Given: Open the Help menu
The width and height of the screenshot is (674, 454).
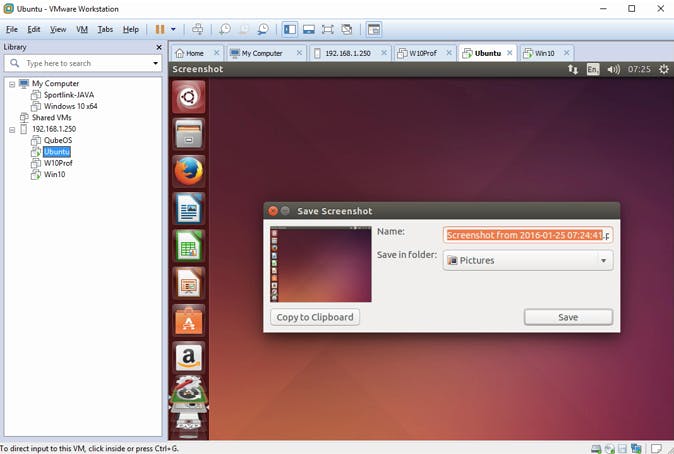Looking at the screenshot, I should pyautogui.click(x=131, y=29).
